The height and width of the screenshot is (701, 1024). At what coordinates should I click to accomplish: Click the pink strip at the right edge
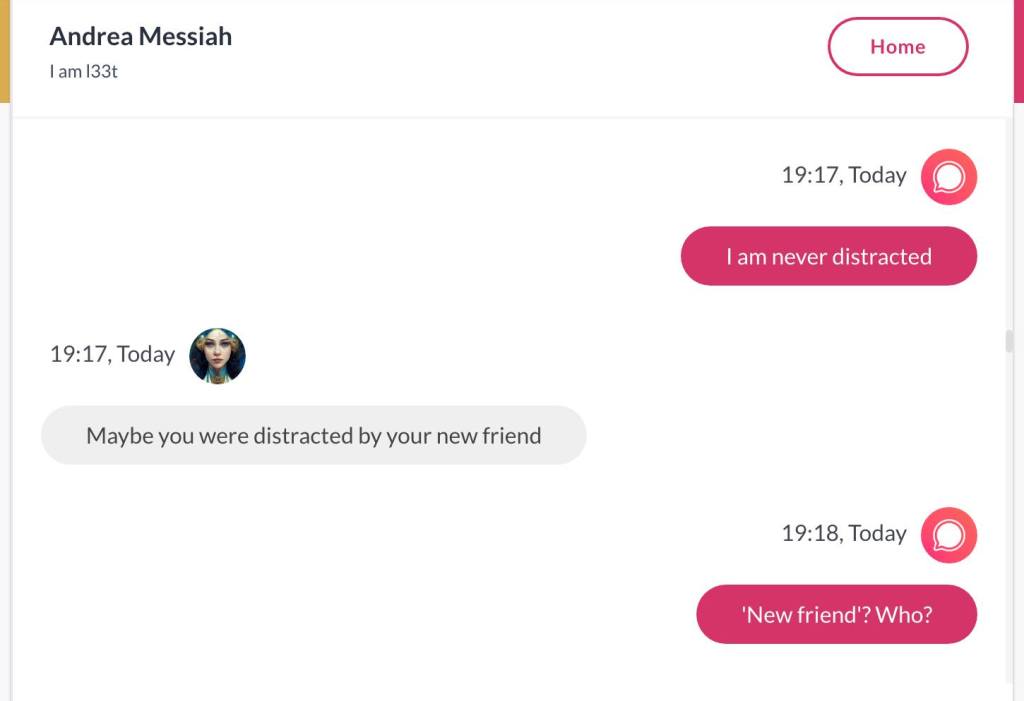click(x=1019, y=50)
